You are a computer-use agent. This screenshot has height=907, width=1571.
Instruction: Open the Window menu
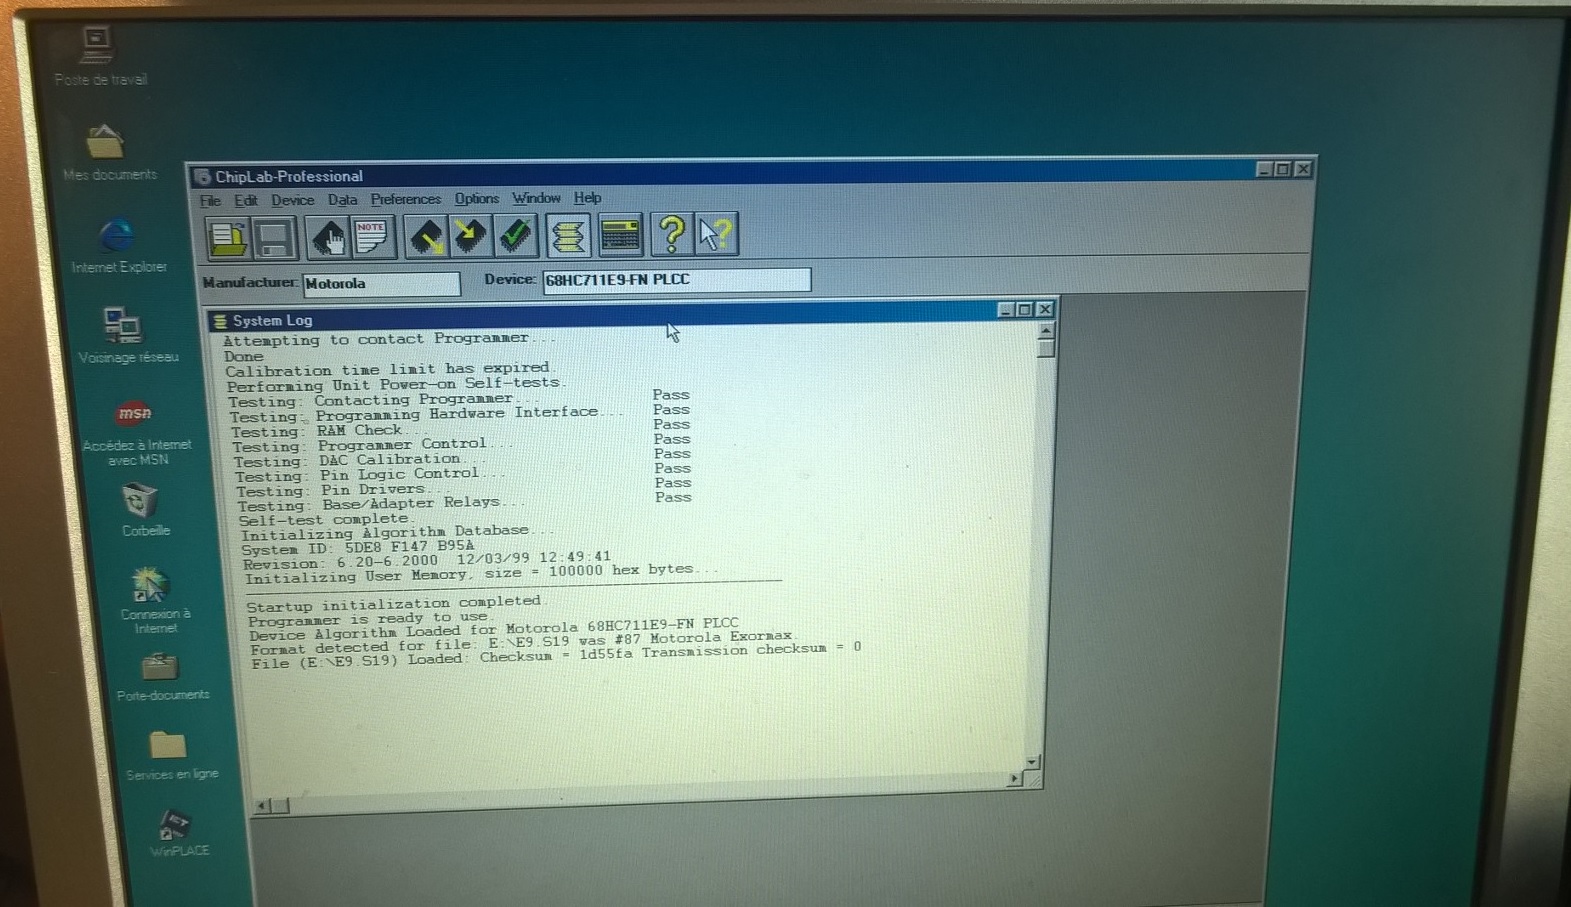coord(536,198)
